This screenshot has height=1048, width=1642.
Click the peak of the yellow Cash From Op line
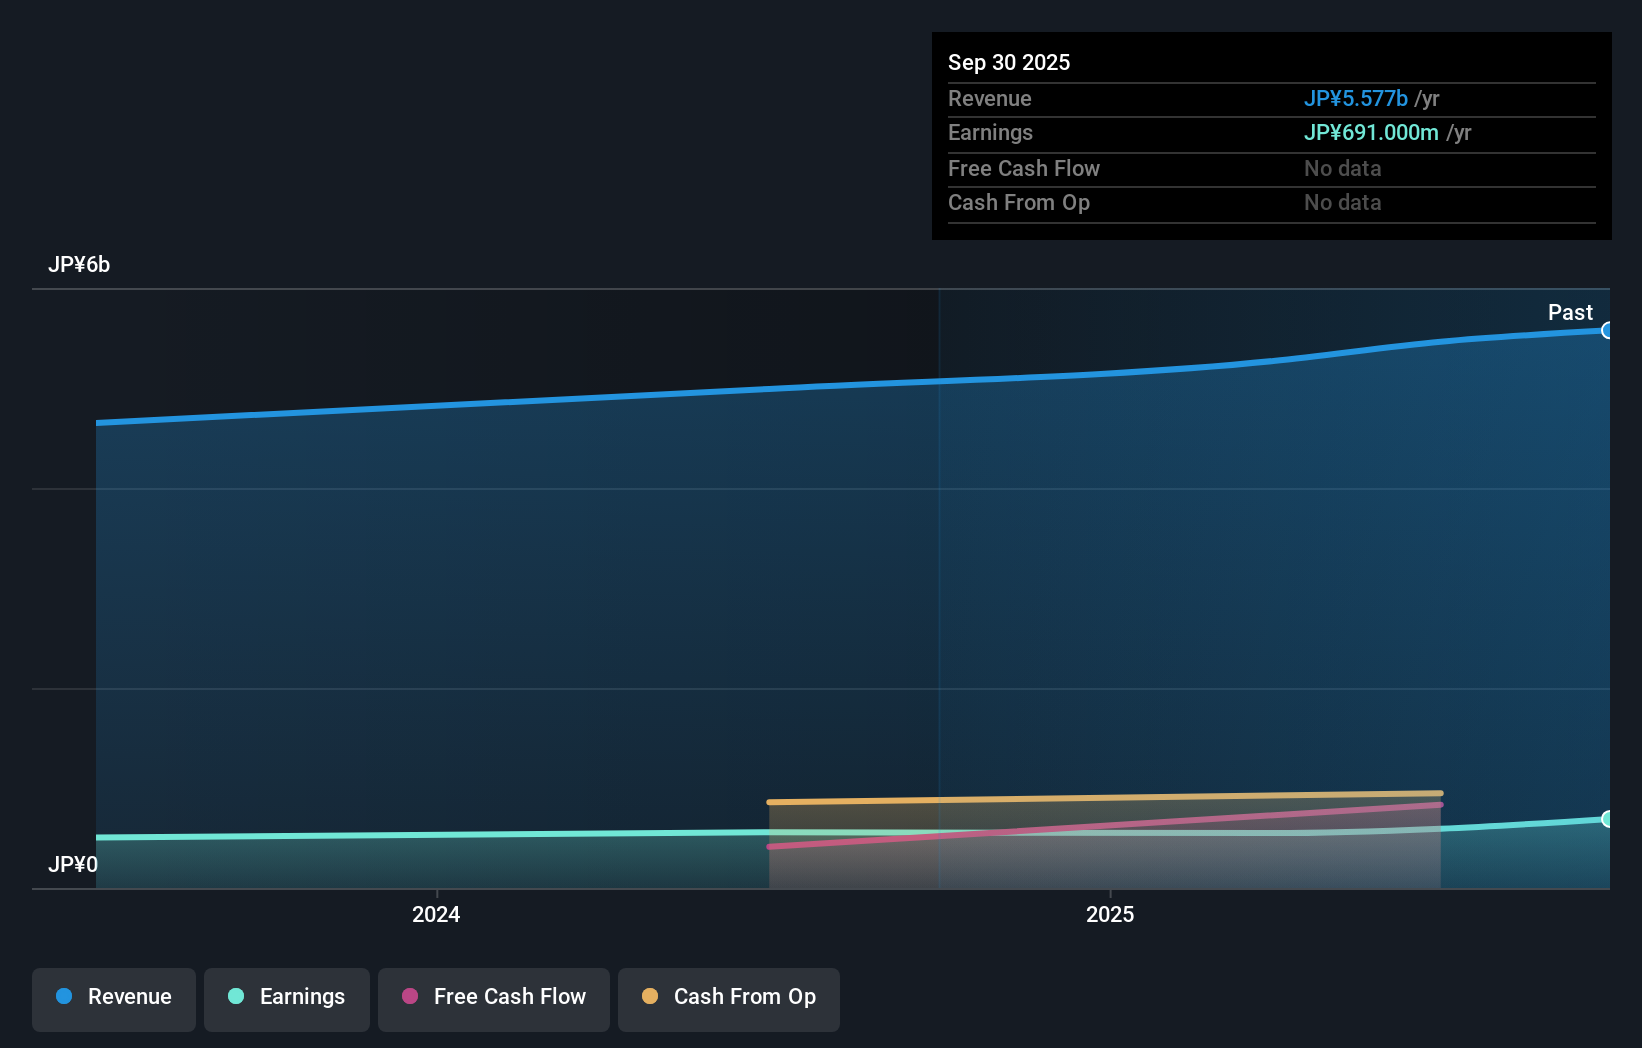pos(1435,793)
